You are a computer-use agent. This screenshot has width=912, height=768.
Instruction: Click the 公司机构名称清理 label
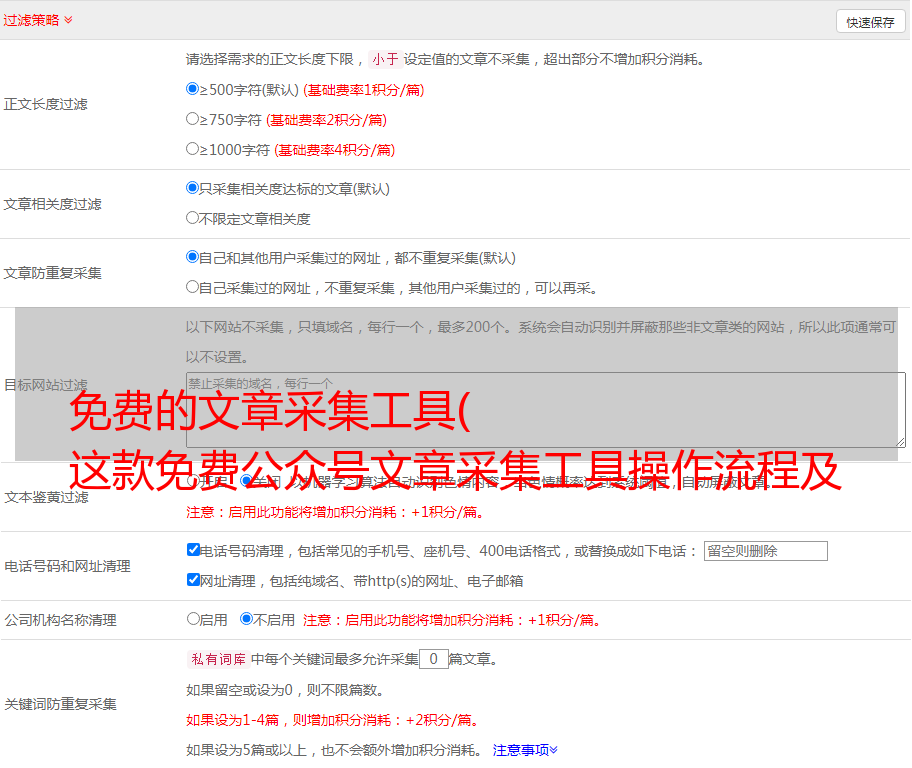pyautogui.click(x=60, y=620)
